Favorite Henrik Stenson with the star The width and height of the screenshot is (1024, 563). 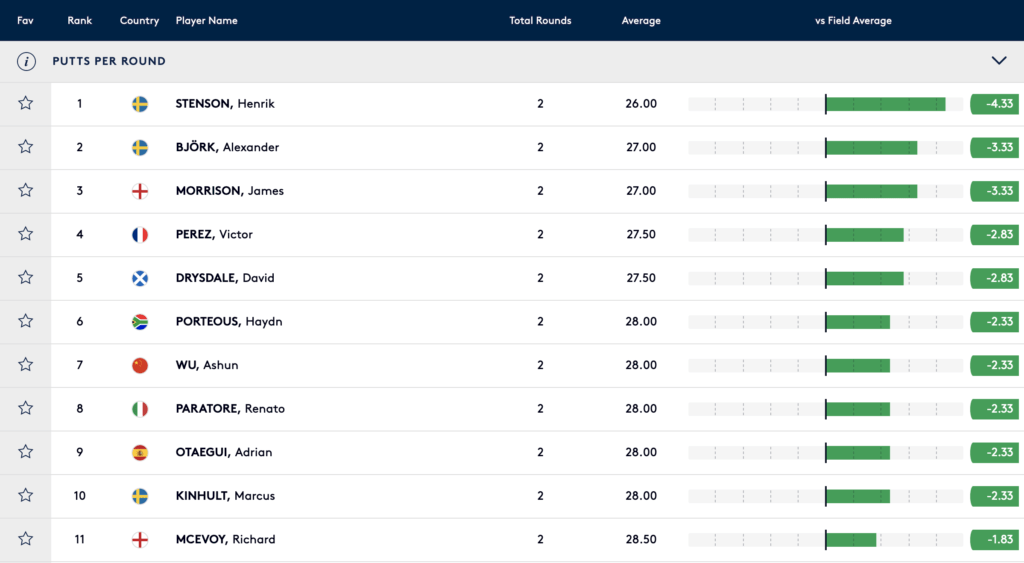pos(26,104)
